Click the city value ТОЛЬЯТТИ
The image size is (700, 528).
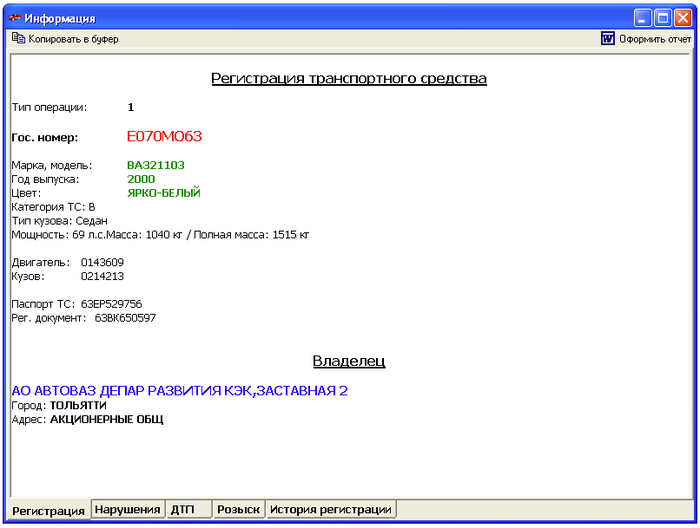point(78,405)
